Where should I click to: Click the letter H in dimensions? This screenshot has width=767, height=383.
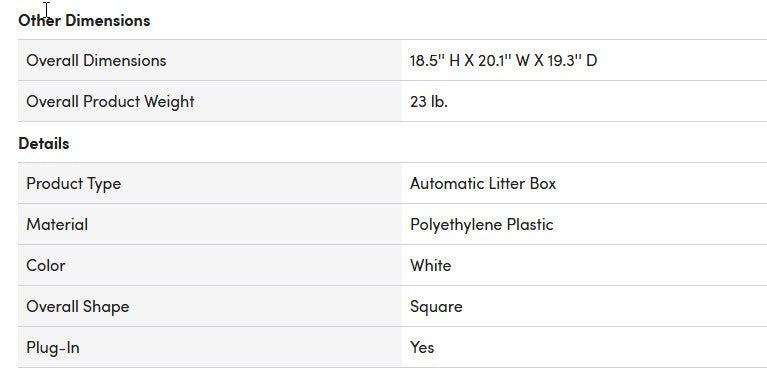click(454, 61)
